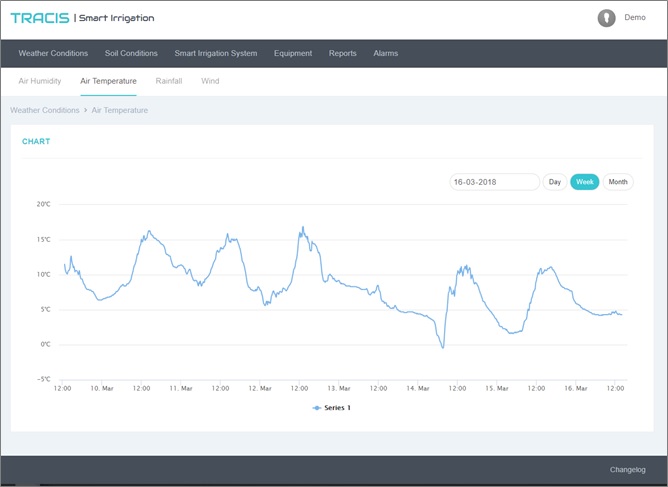Click the 10. Mar x-axis label

click(102, 389)
